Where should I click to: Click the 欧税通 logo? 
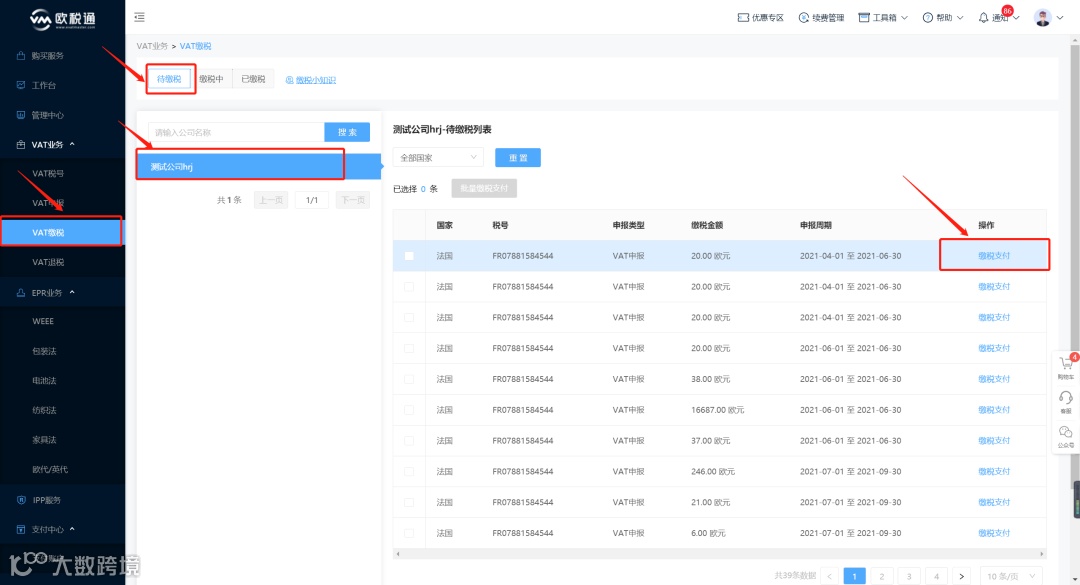pos(63,19)
